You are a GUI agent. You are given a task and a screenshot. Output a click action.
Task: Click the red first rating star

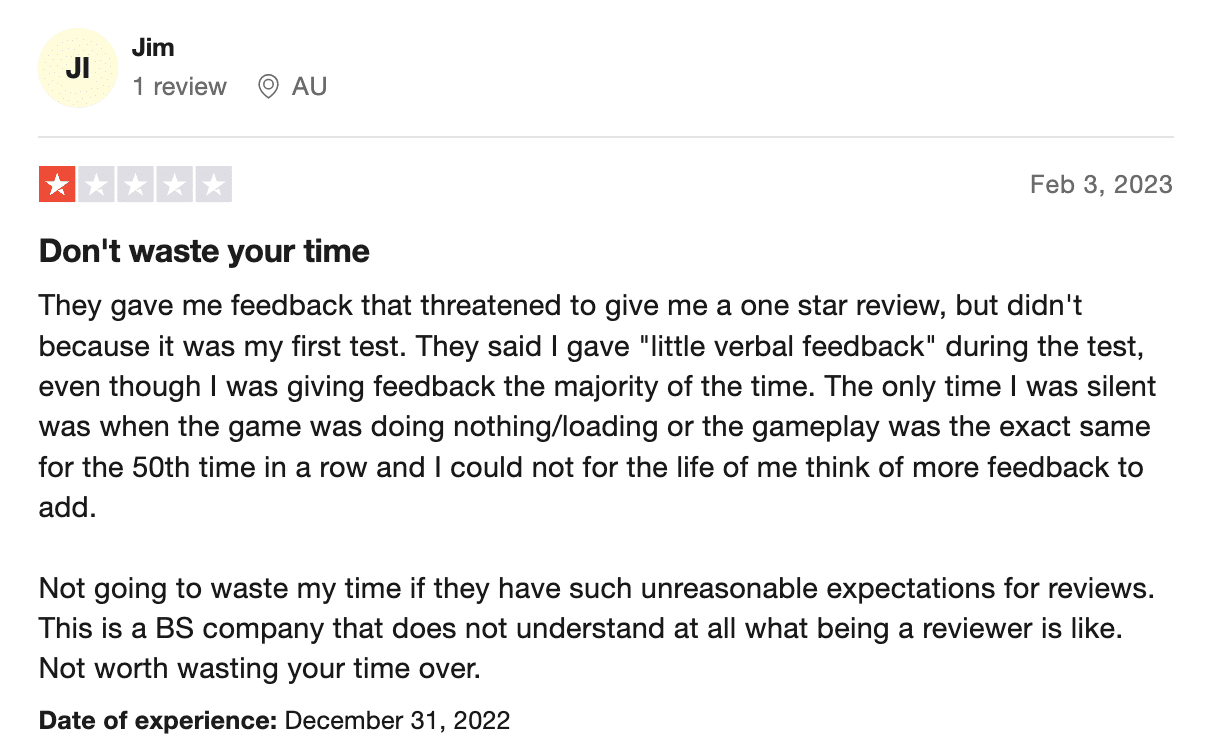[57, 185]
